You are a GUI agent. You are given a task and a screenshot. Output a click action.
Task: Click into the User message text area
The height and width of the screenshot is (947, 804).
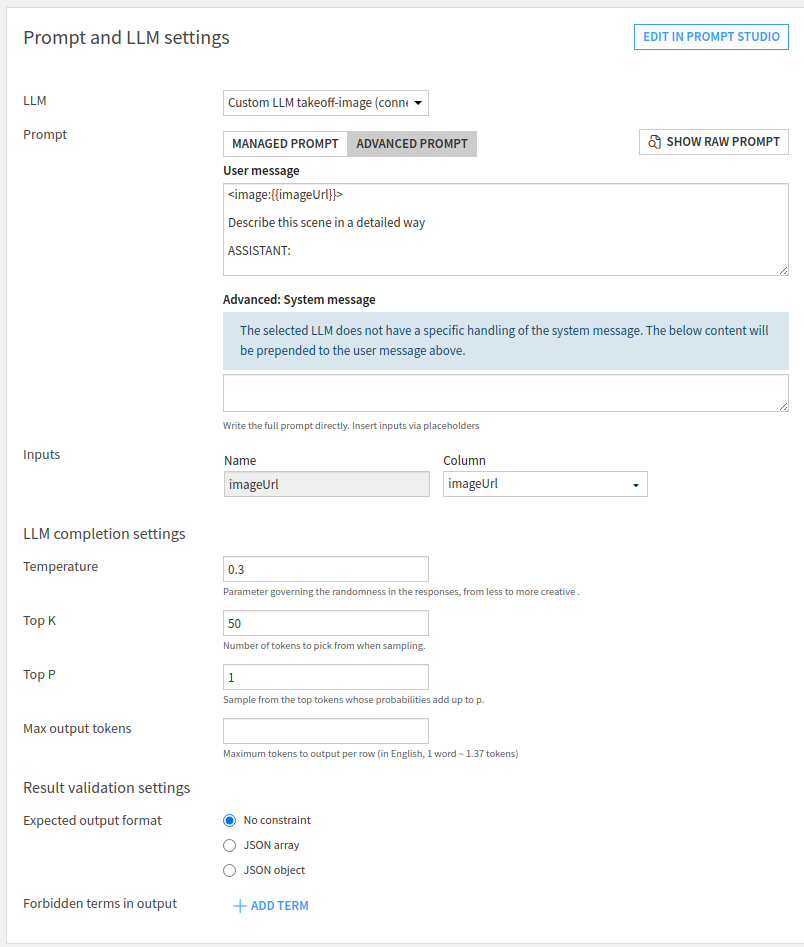[x=505, y=229]
